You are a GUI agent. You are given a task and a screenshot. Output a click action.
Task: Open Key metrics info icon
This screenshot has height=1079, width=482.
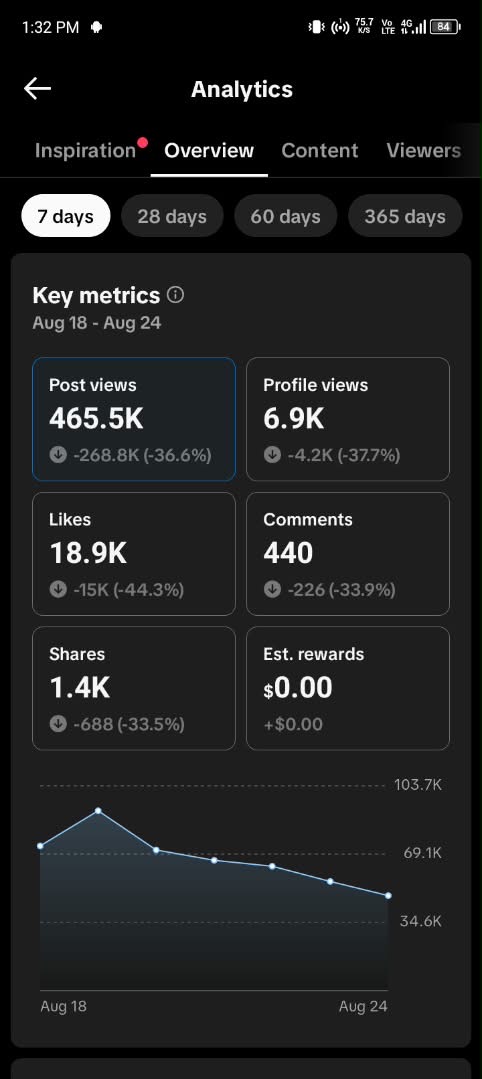click(x=176, y=295)
